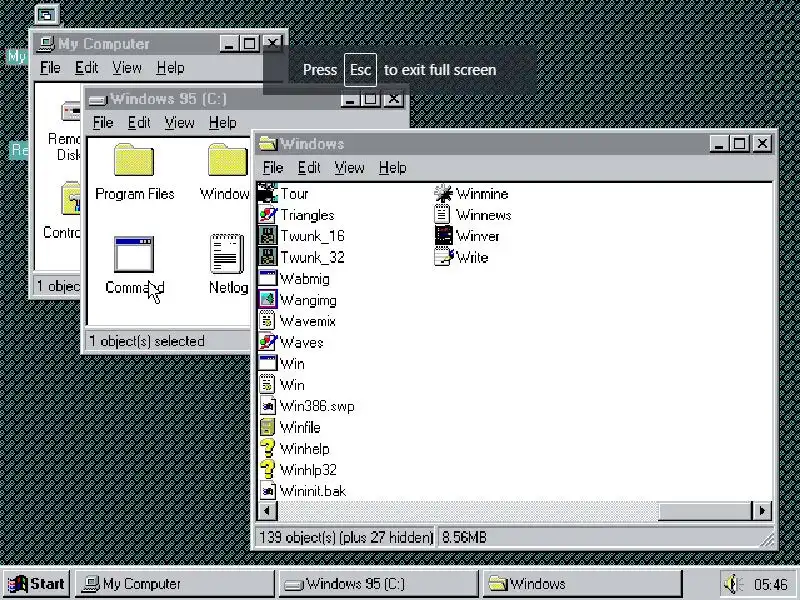Open File menu in Windows 95 (C:) window
Viewport: 800px width, 600px height.
click(103, 122)
